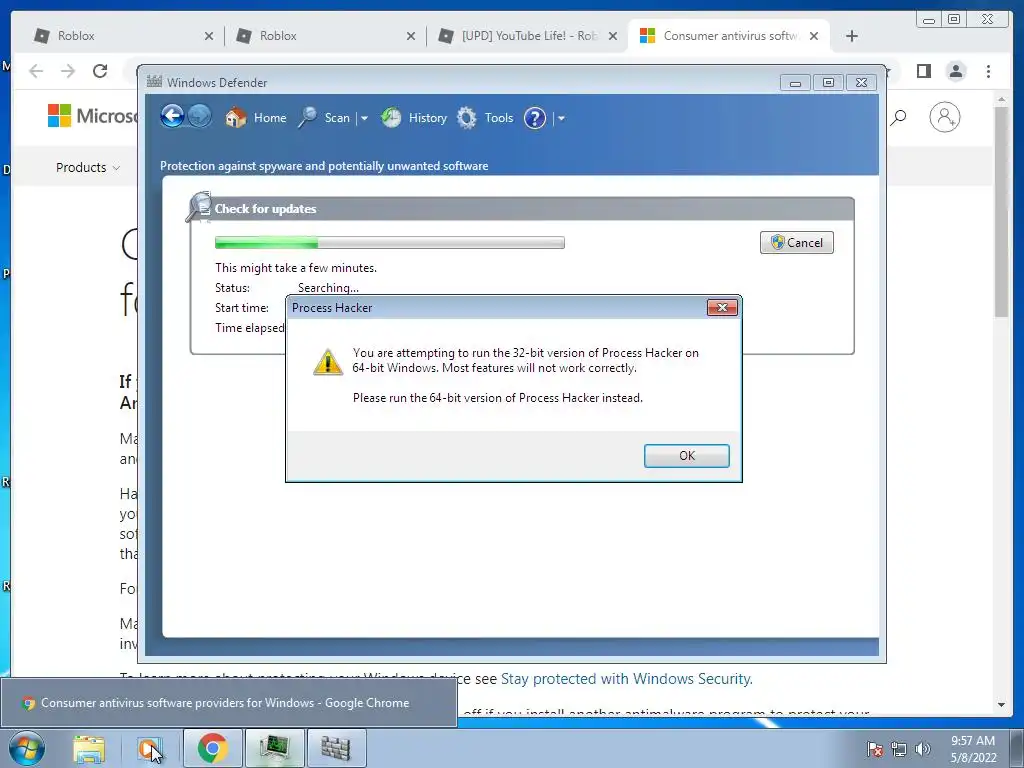Go back in Windows Defender
The width and height of the screenshot is (1024, 768).
pos(172,117)
